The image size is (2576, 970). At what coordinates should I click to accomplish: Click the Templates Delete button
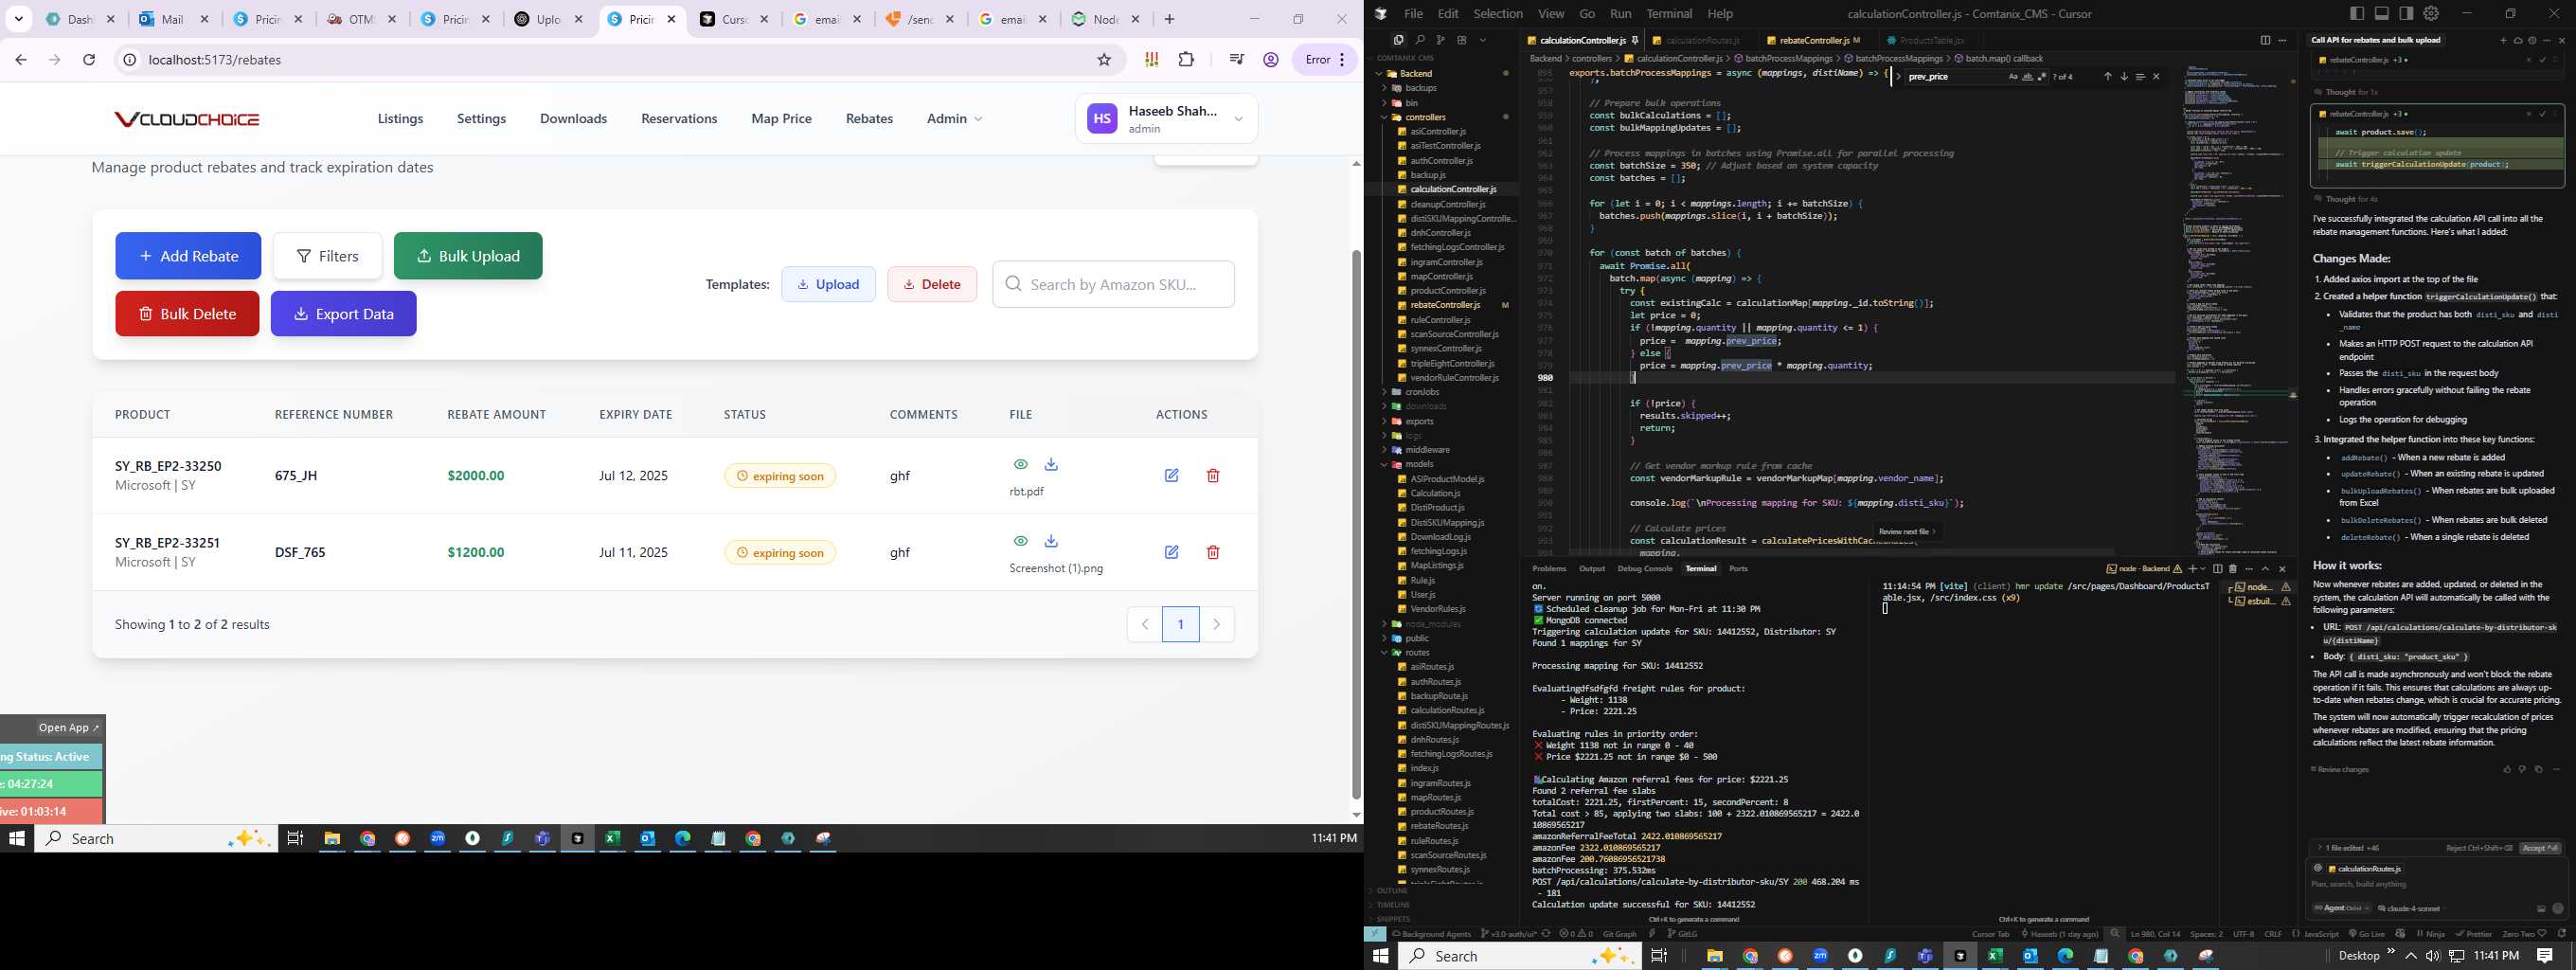tap(932, 284)
